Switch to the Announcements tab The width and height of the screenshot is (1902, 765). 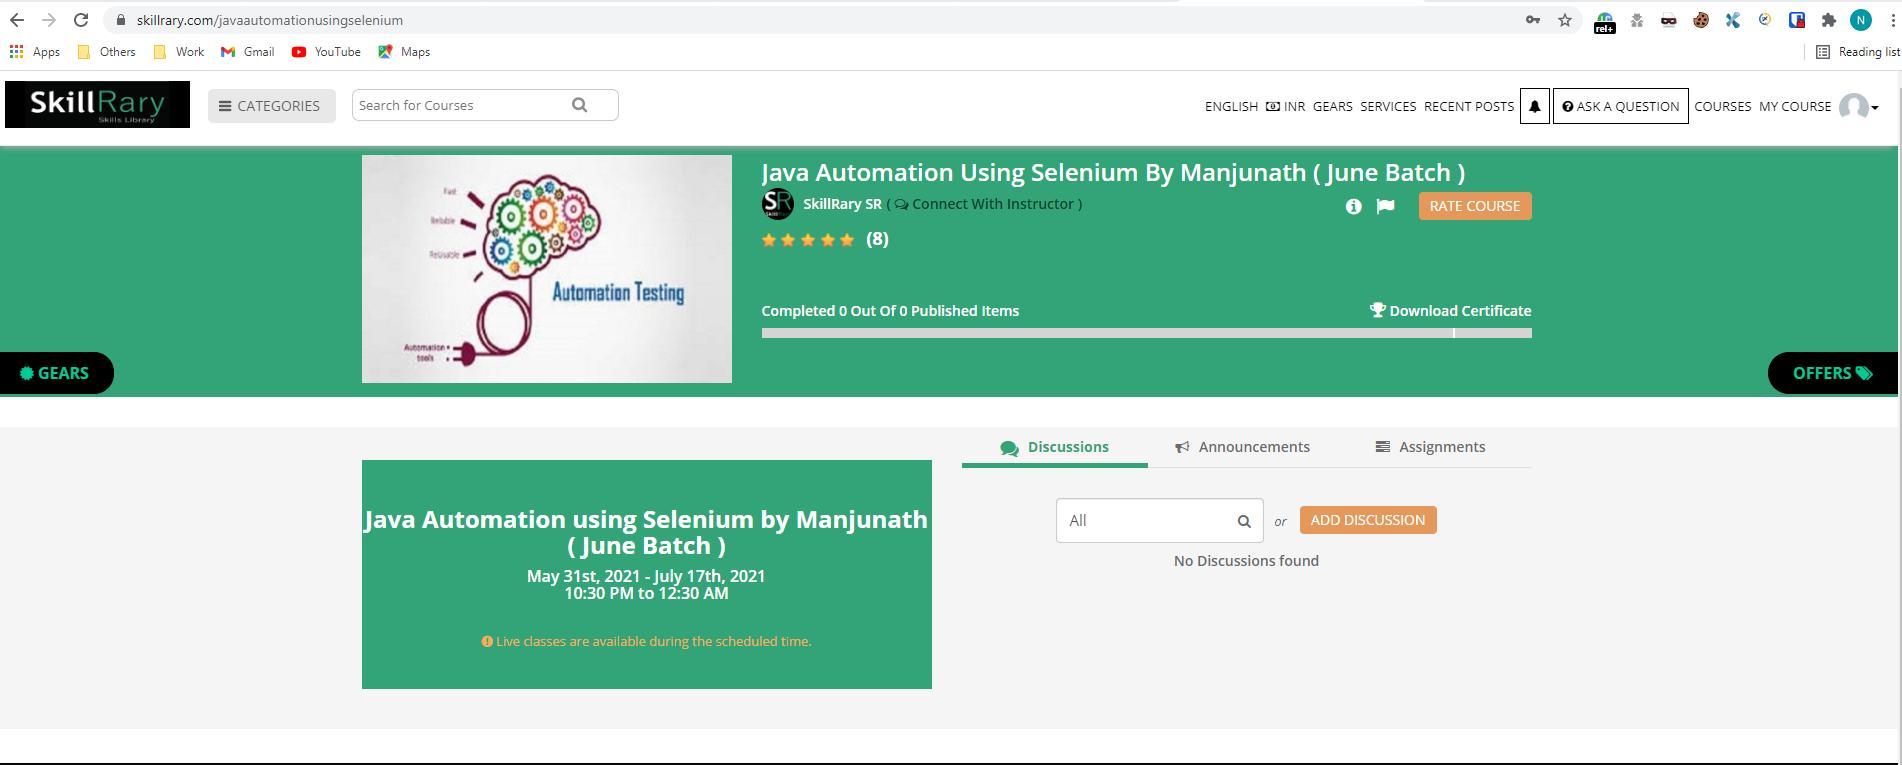point(1242,447)
